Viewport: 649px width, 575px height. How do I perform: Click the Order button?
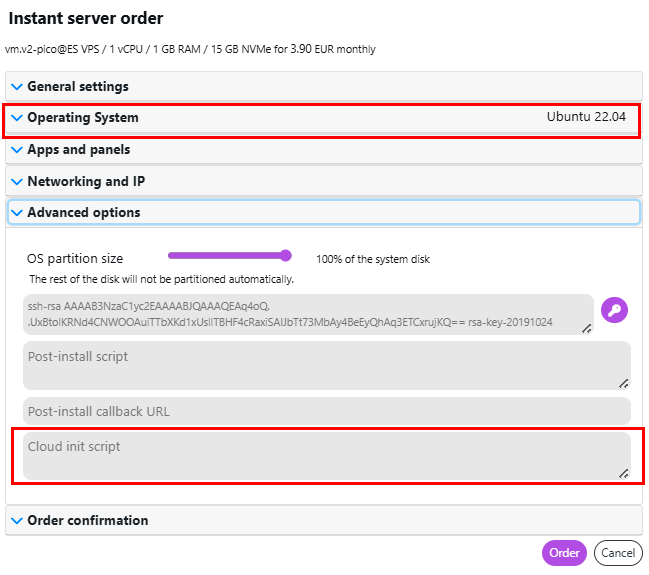pyautogui.click(x=564, y=553)
